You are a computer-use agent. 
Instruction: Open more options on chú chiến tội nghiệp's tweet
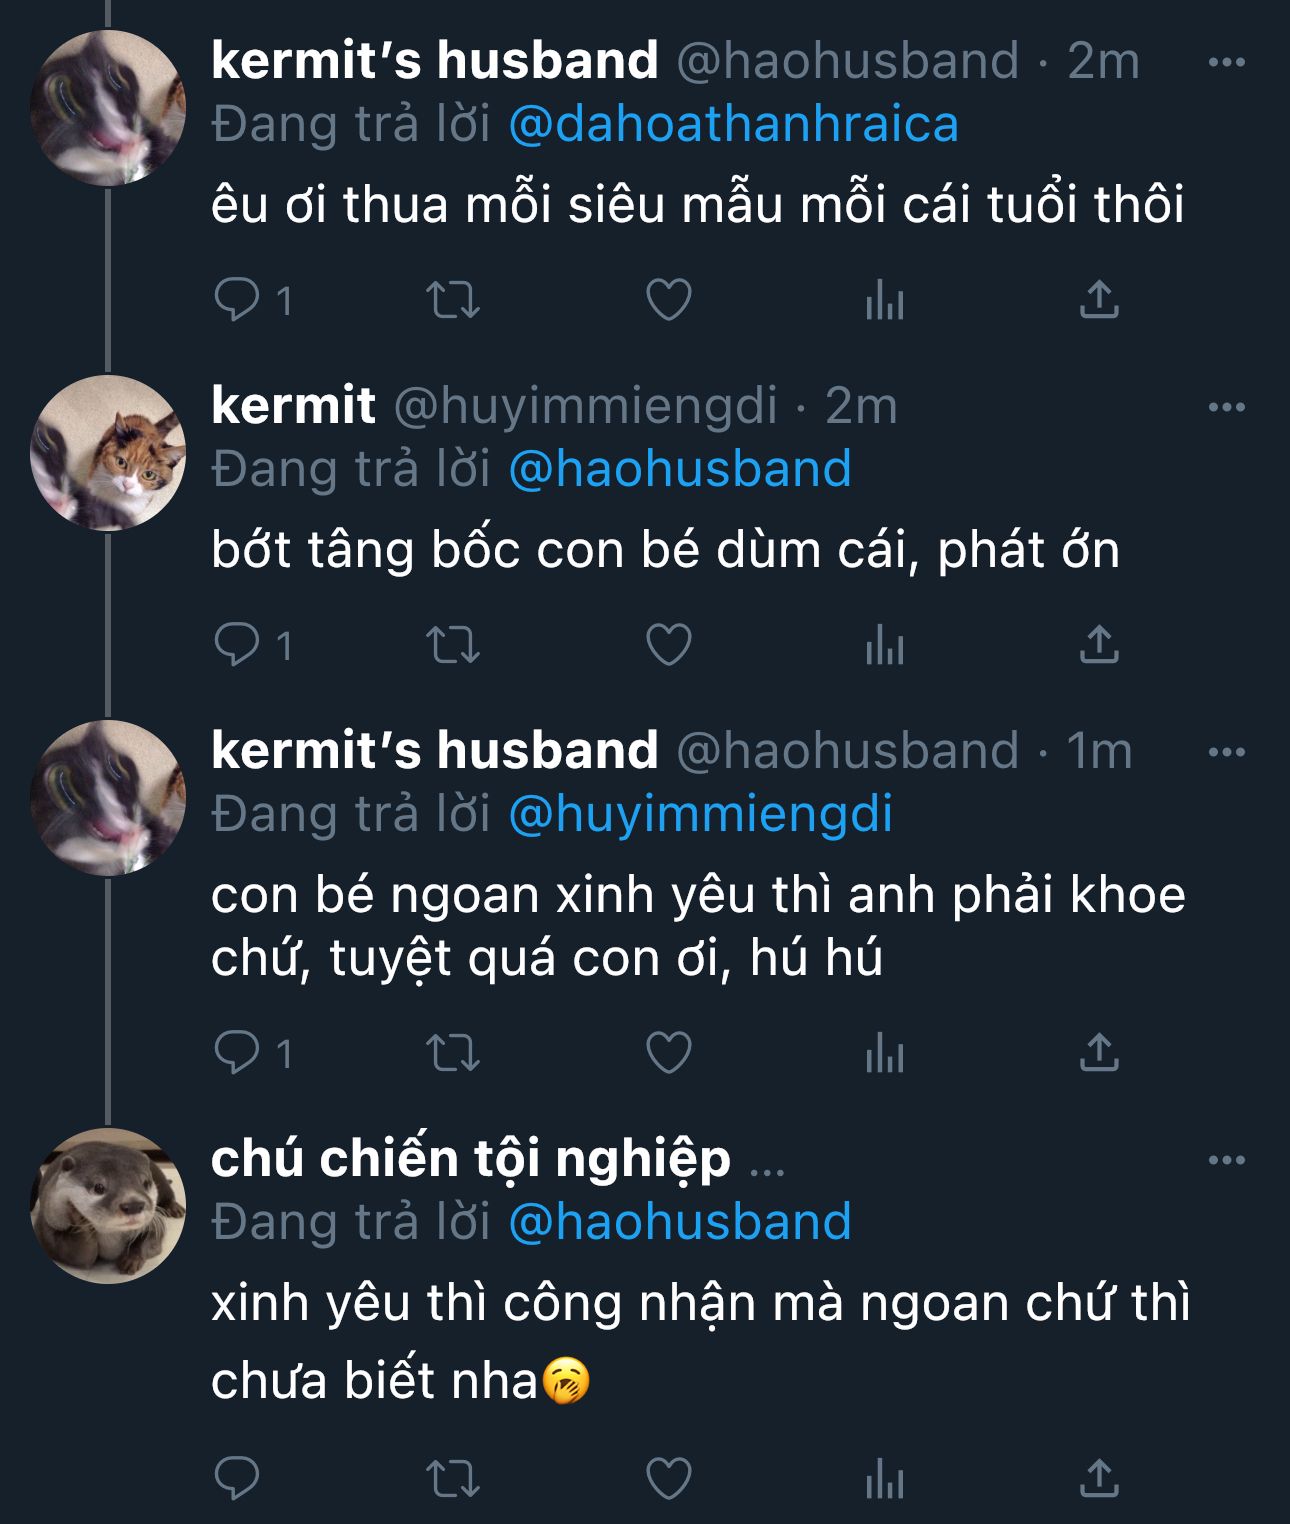click(1227, 1160)
